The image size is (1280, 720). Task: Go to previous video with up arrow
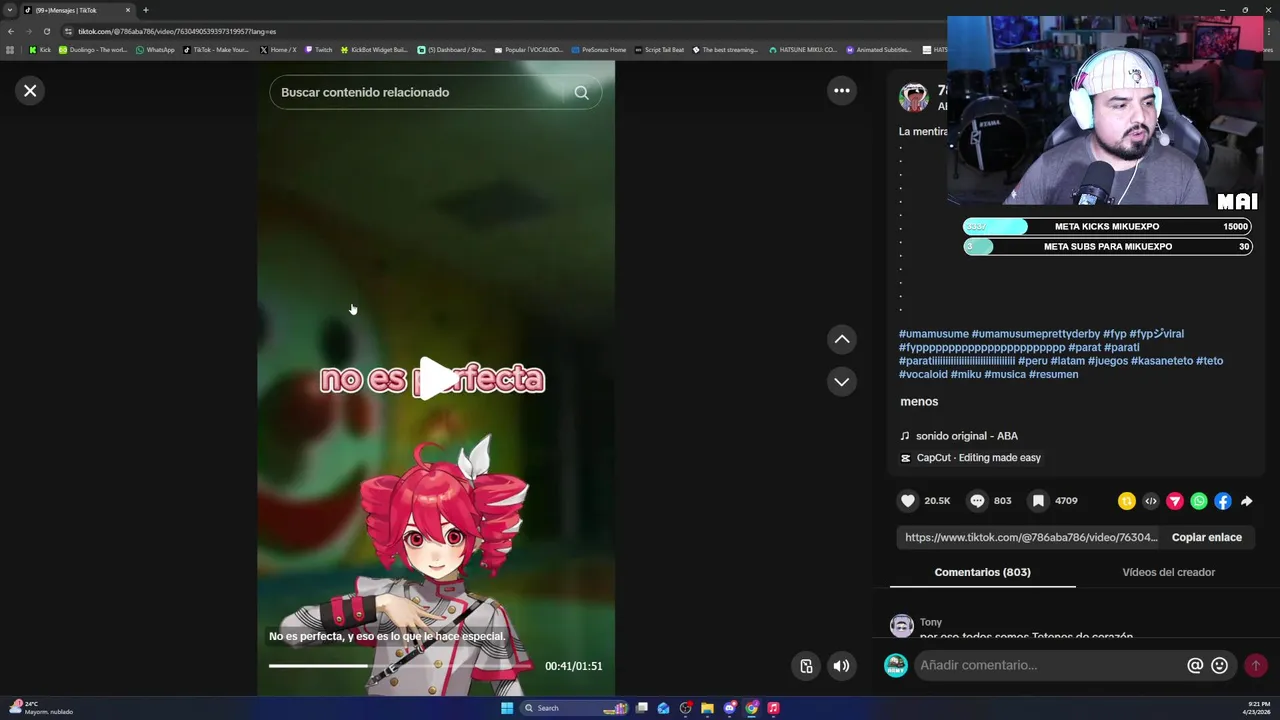(x=842, y=340)
